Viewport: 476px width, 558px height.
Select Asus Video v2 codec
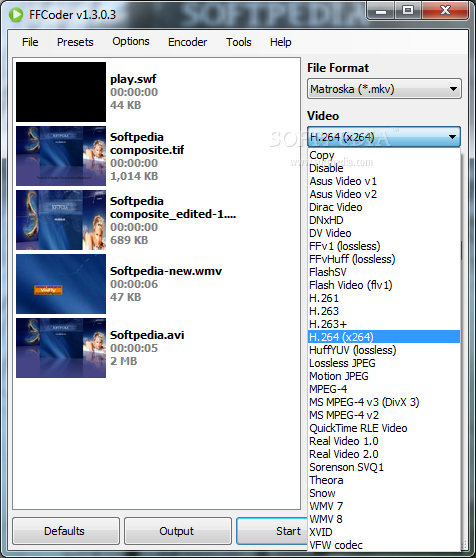pyautogui.click(x=384, y=194)
